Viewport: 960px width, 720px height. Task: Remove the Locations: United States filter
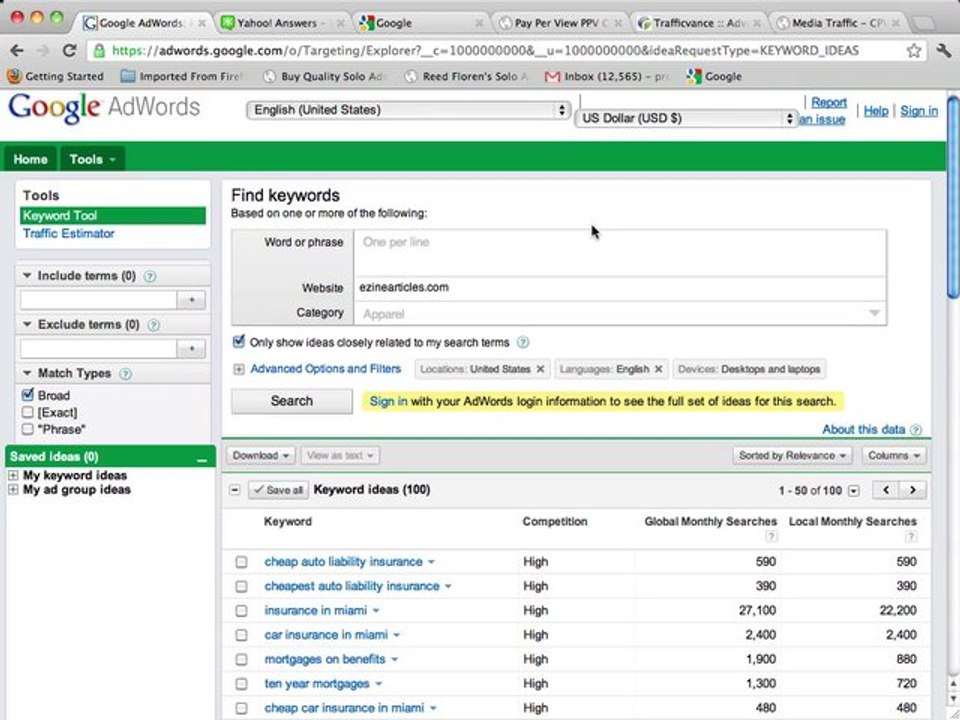(x=540, y=369)
